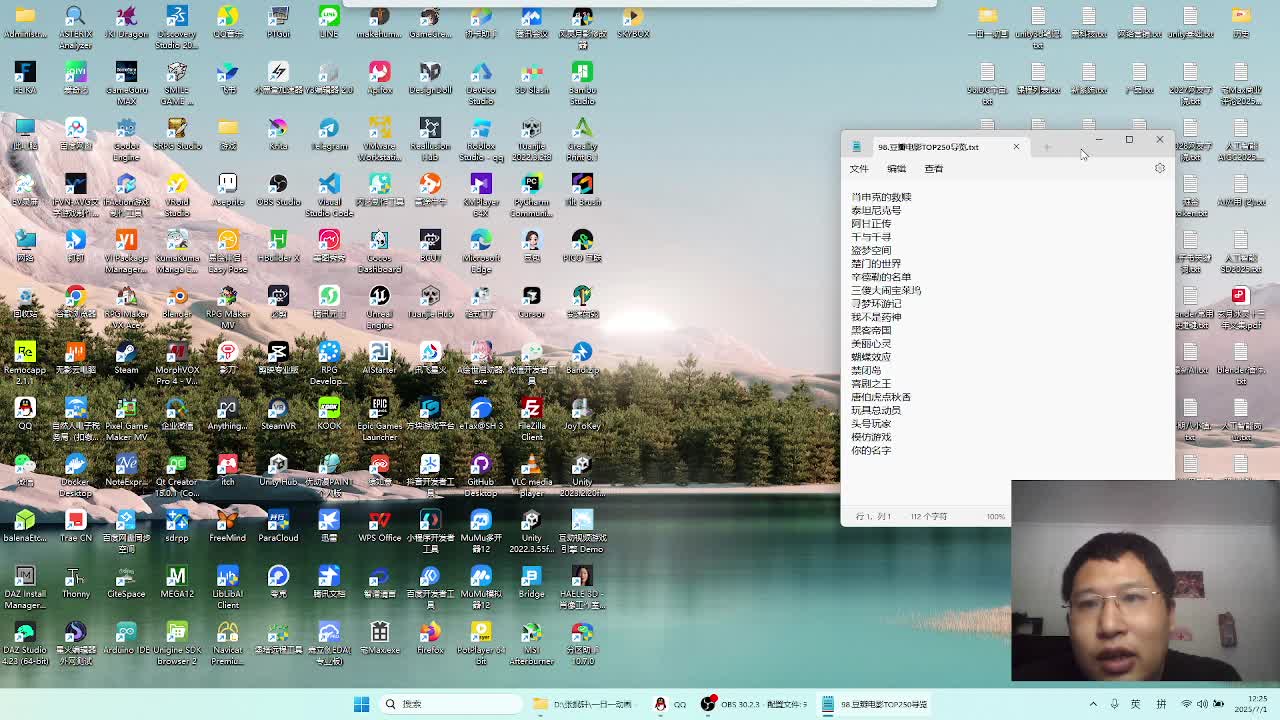
Task: Select the Unreal Engine desktop icon
Action: coord(379,307)
